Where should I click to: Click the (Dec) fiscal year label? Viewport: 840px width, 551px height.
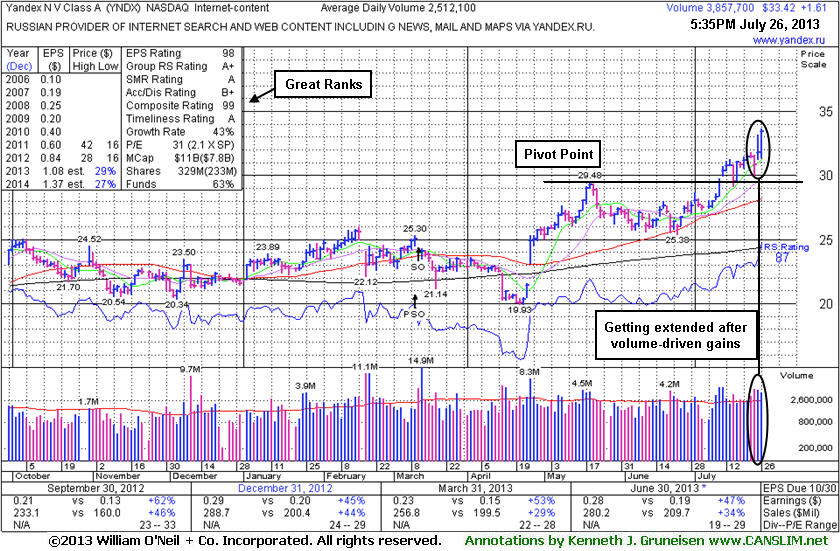click(x=19, y=66)
